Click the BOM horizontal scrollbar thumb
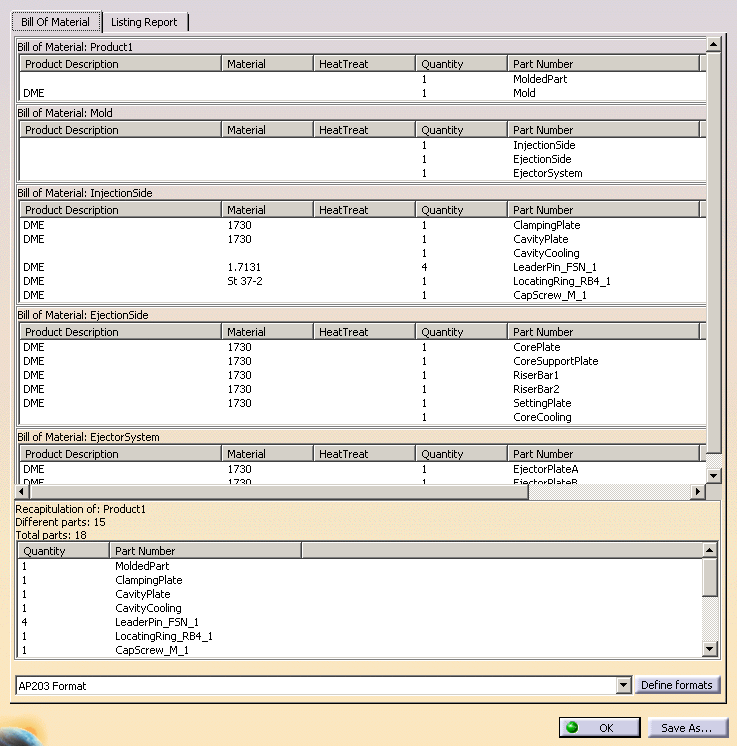Viewport: 737px width, 746px height. tap(279, 491)
